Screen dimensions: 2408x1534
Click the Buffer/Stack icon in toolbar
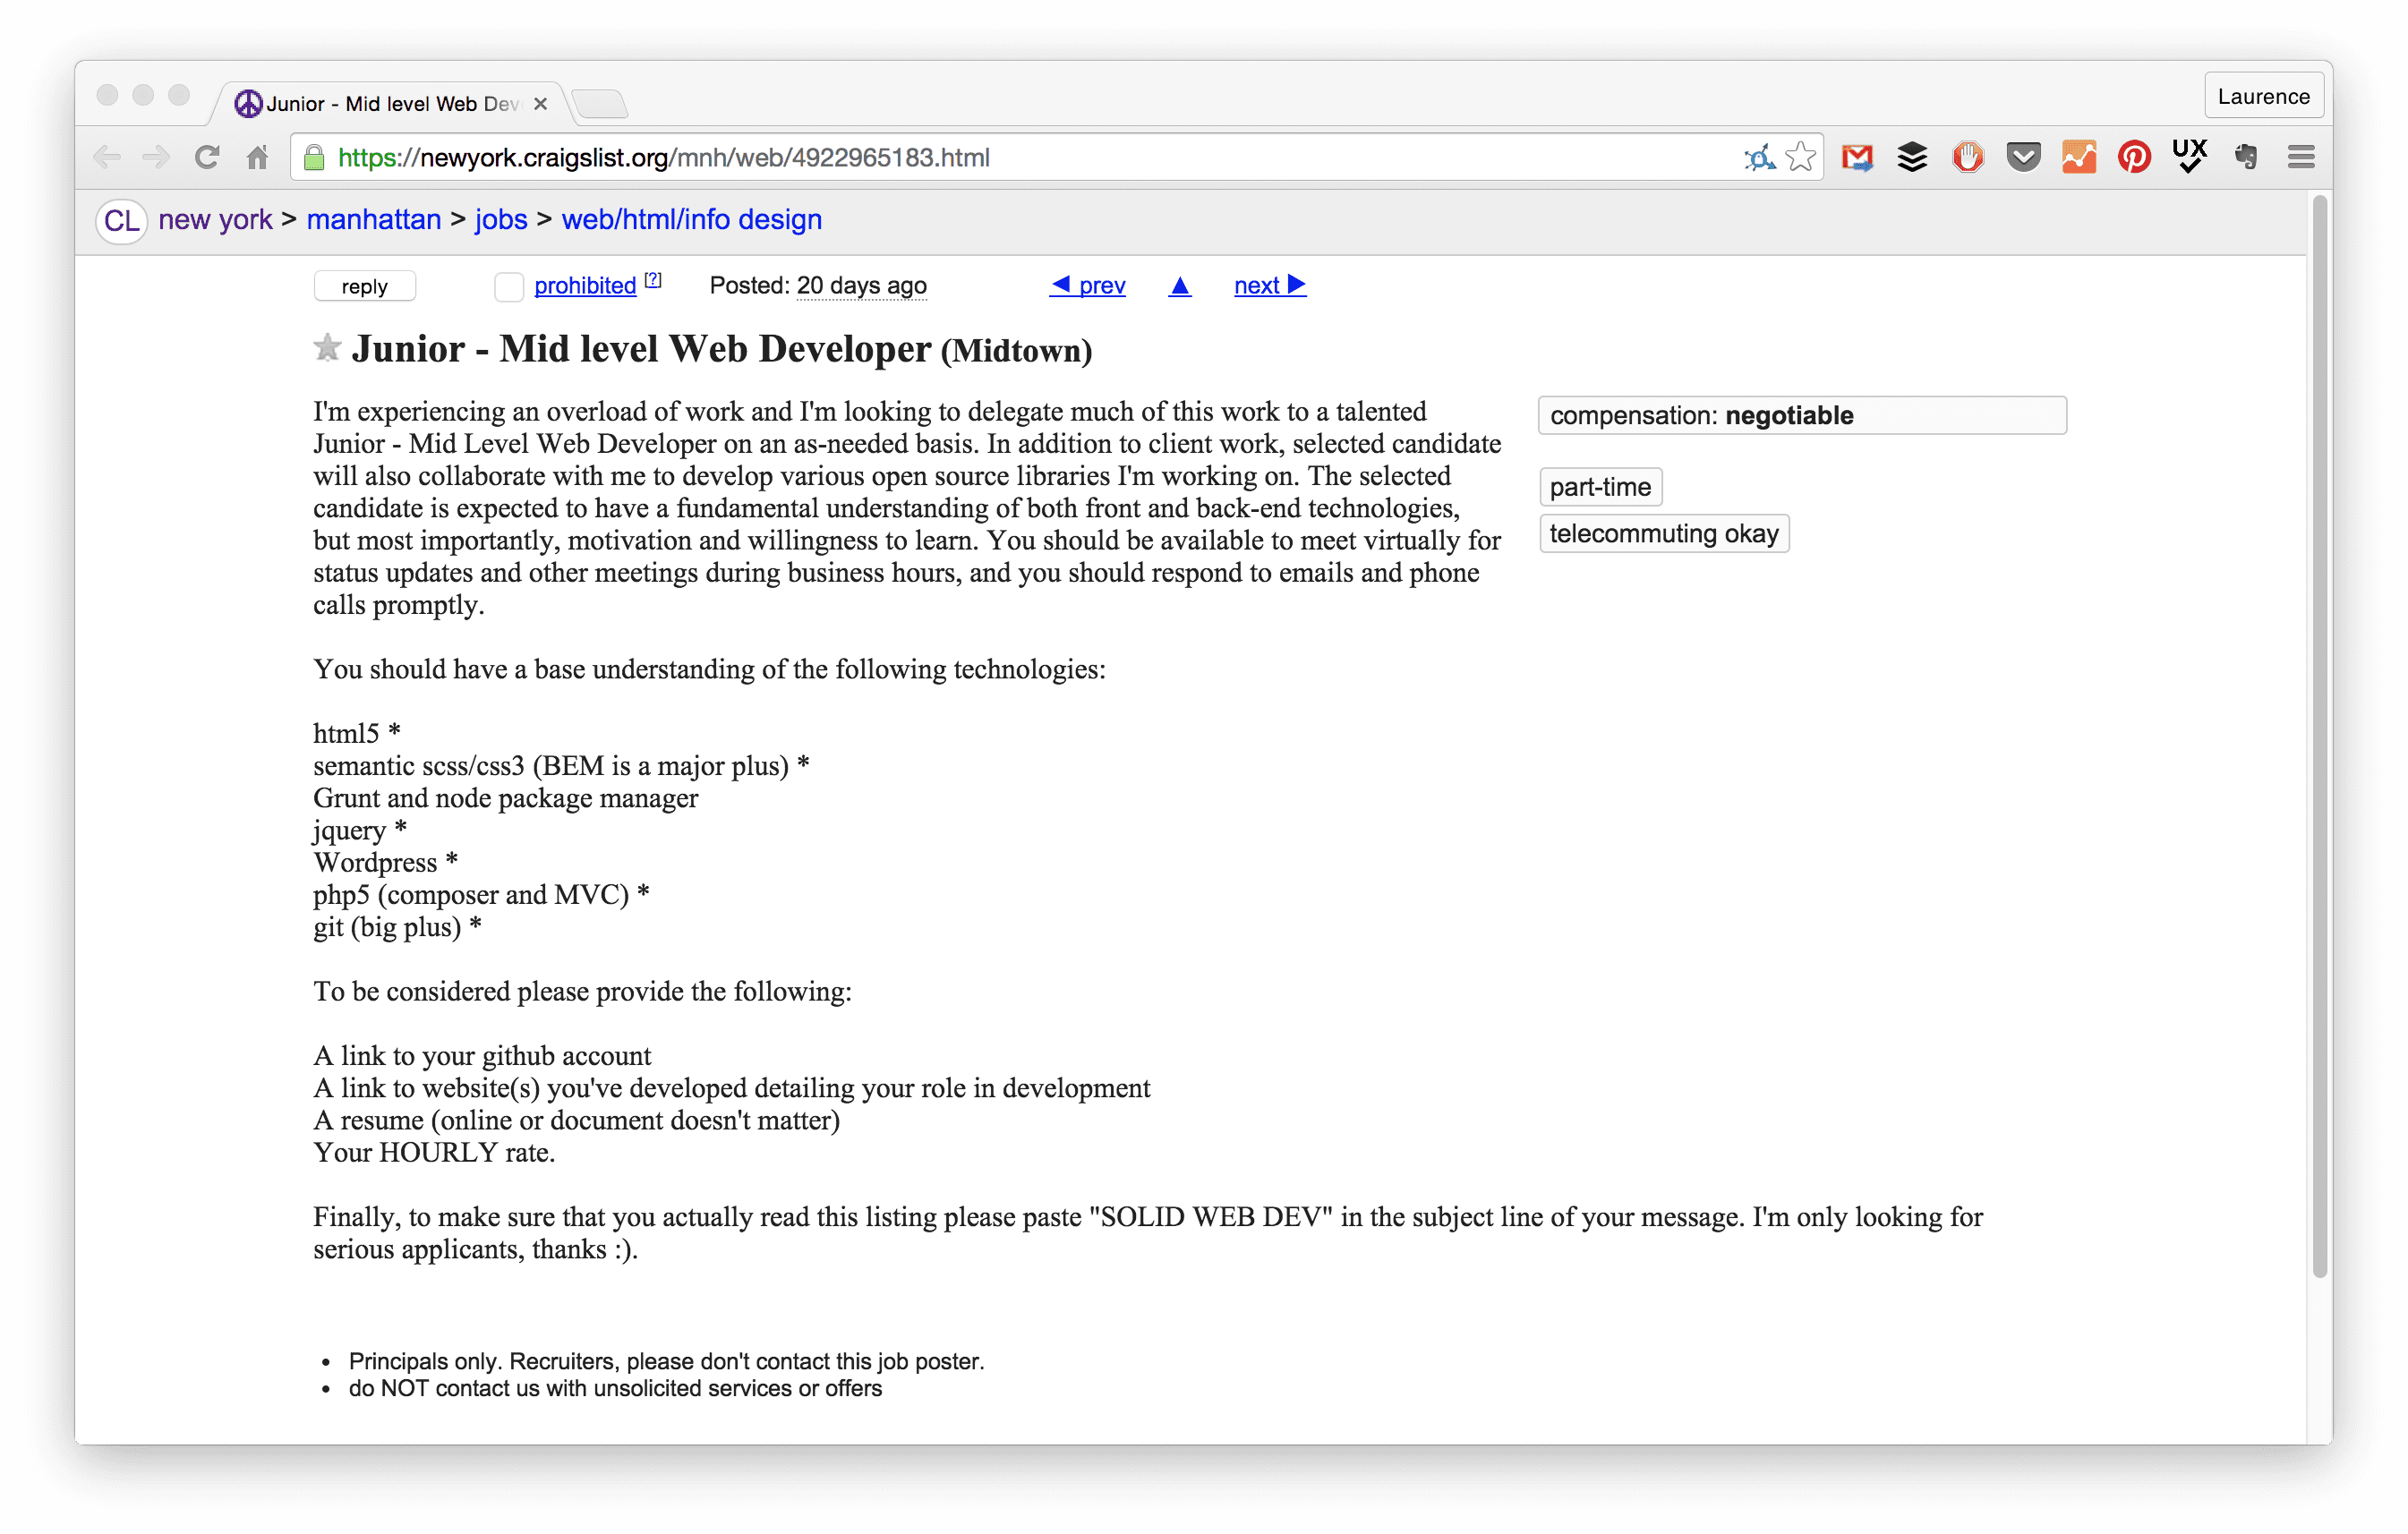(x=1904, y=157)
